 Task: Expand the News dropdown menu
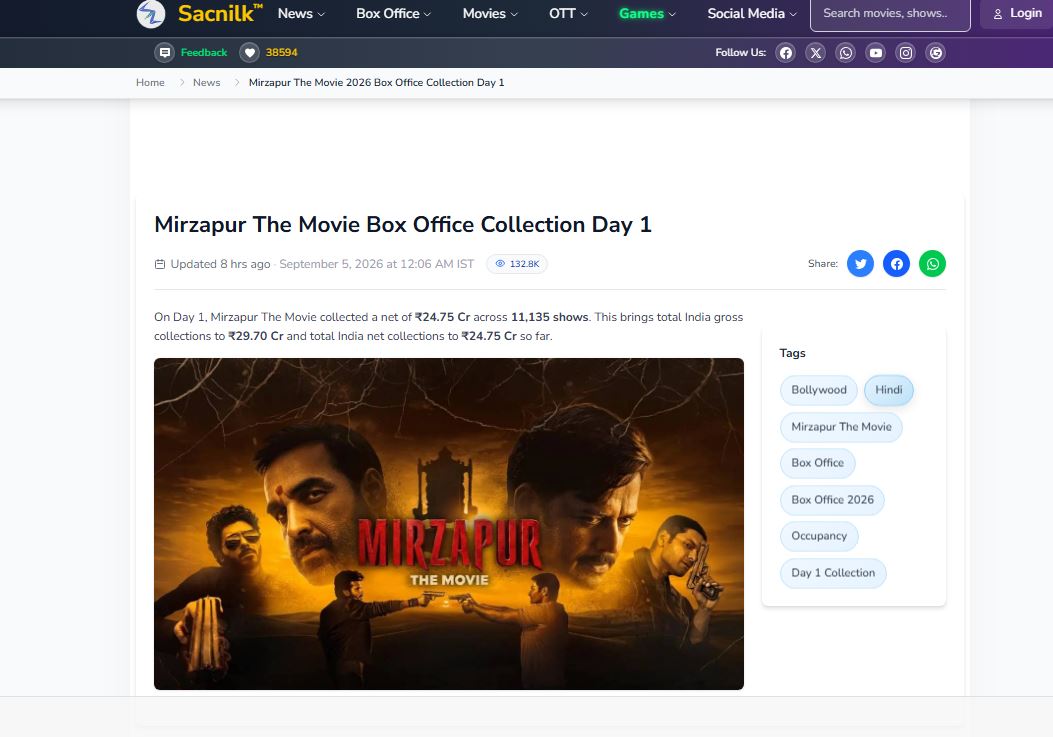[x=301, y=13]
